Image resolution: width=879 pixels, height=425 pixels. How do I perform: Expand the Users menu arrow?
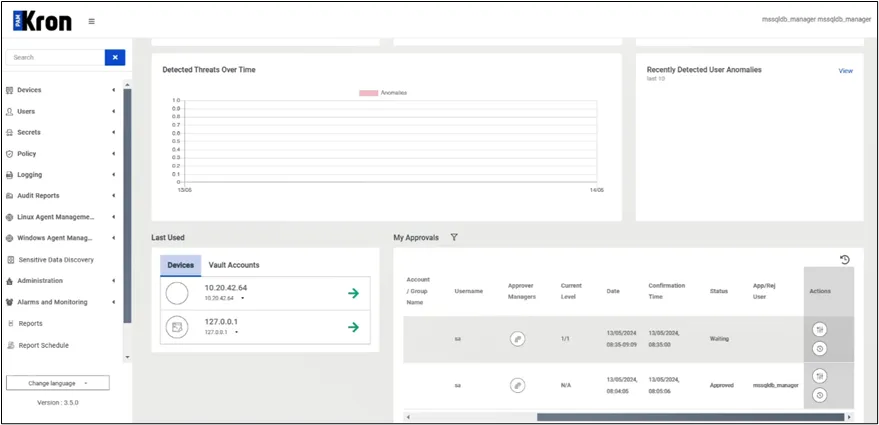click(113, 111)
